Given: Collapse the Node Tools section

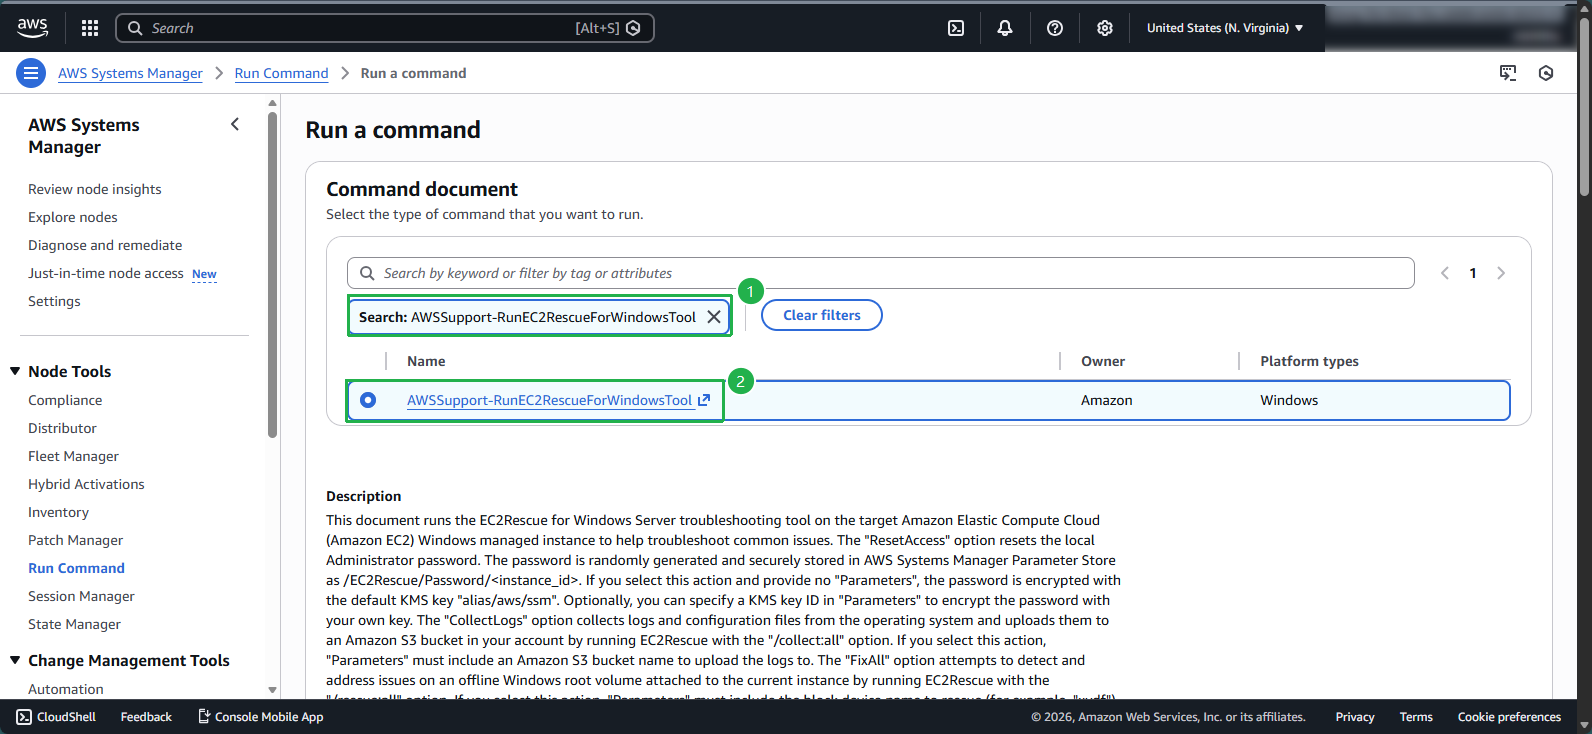Looking at the screenshot, I should pyautogui.click(x=15, y=371).
